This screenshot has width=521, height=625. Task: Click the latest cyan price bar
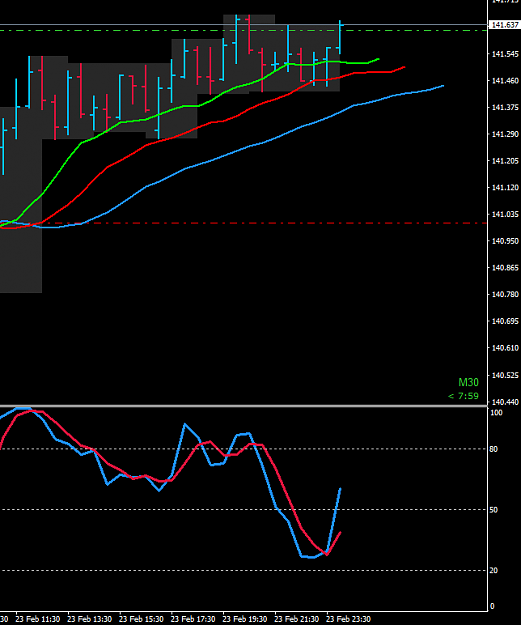tap(340, 37)
